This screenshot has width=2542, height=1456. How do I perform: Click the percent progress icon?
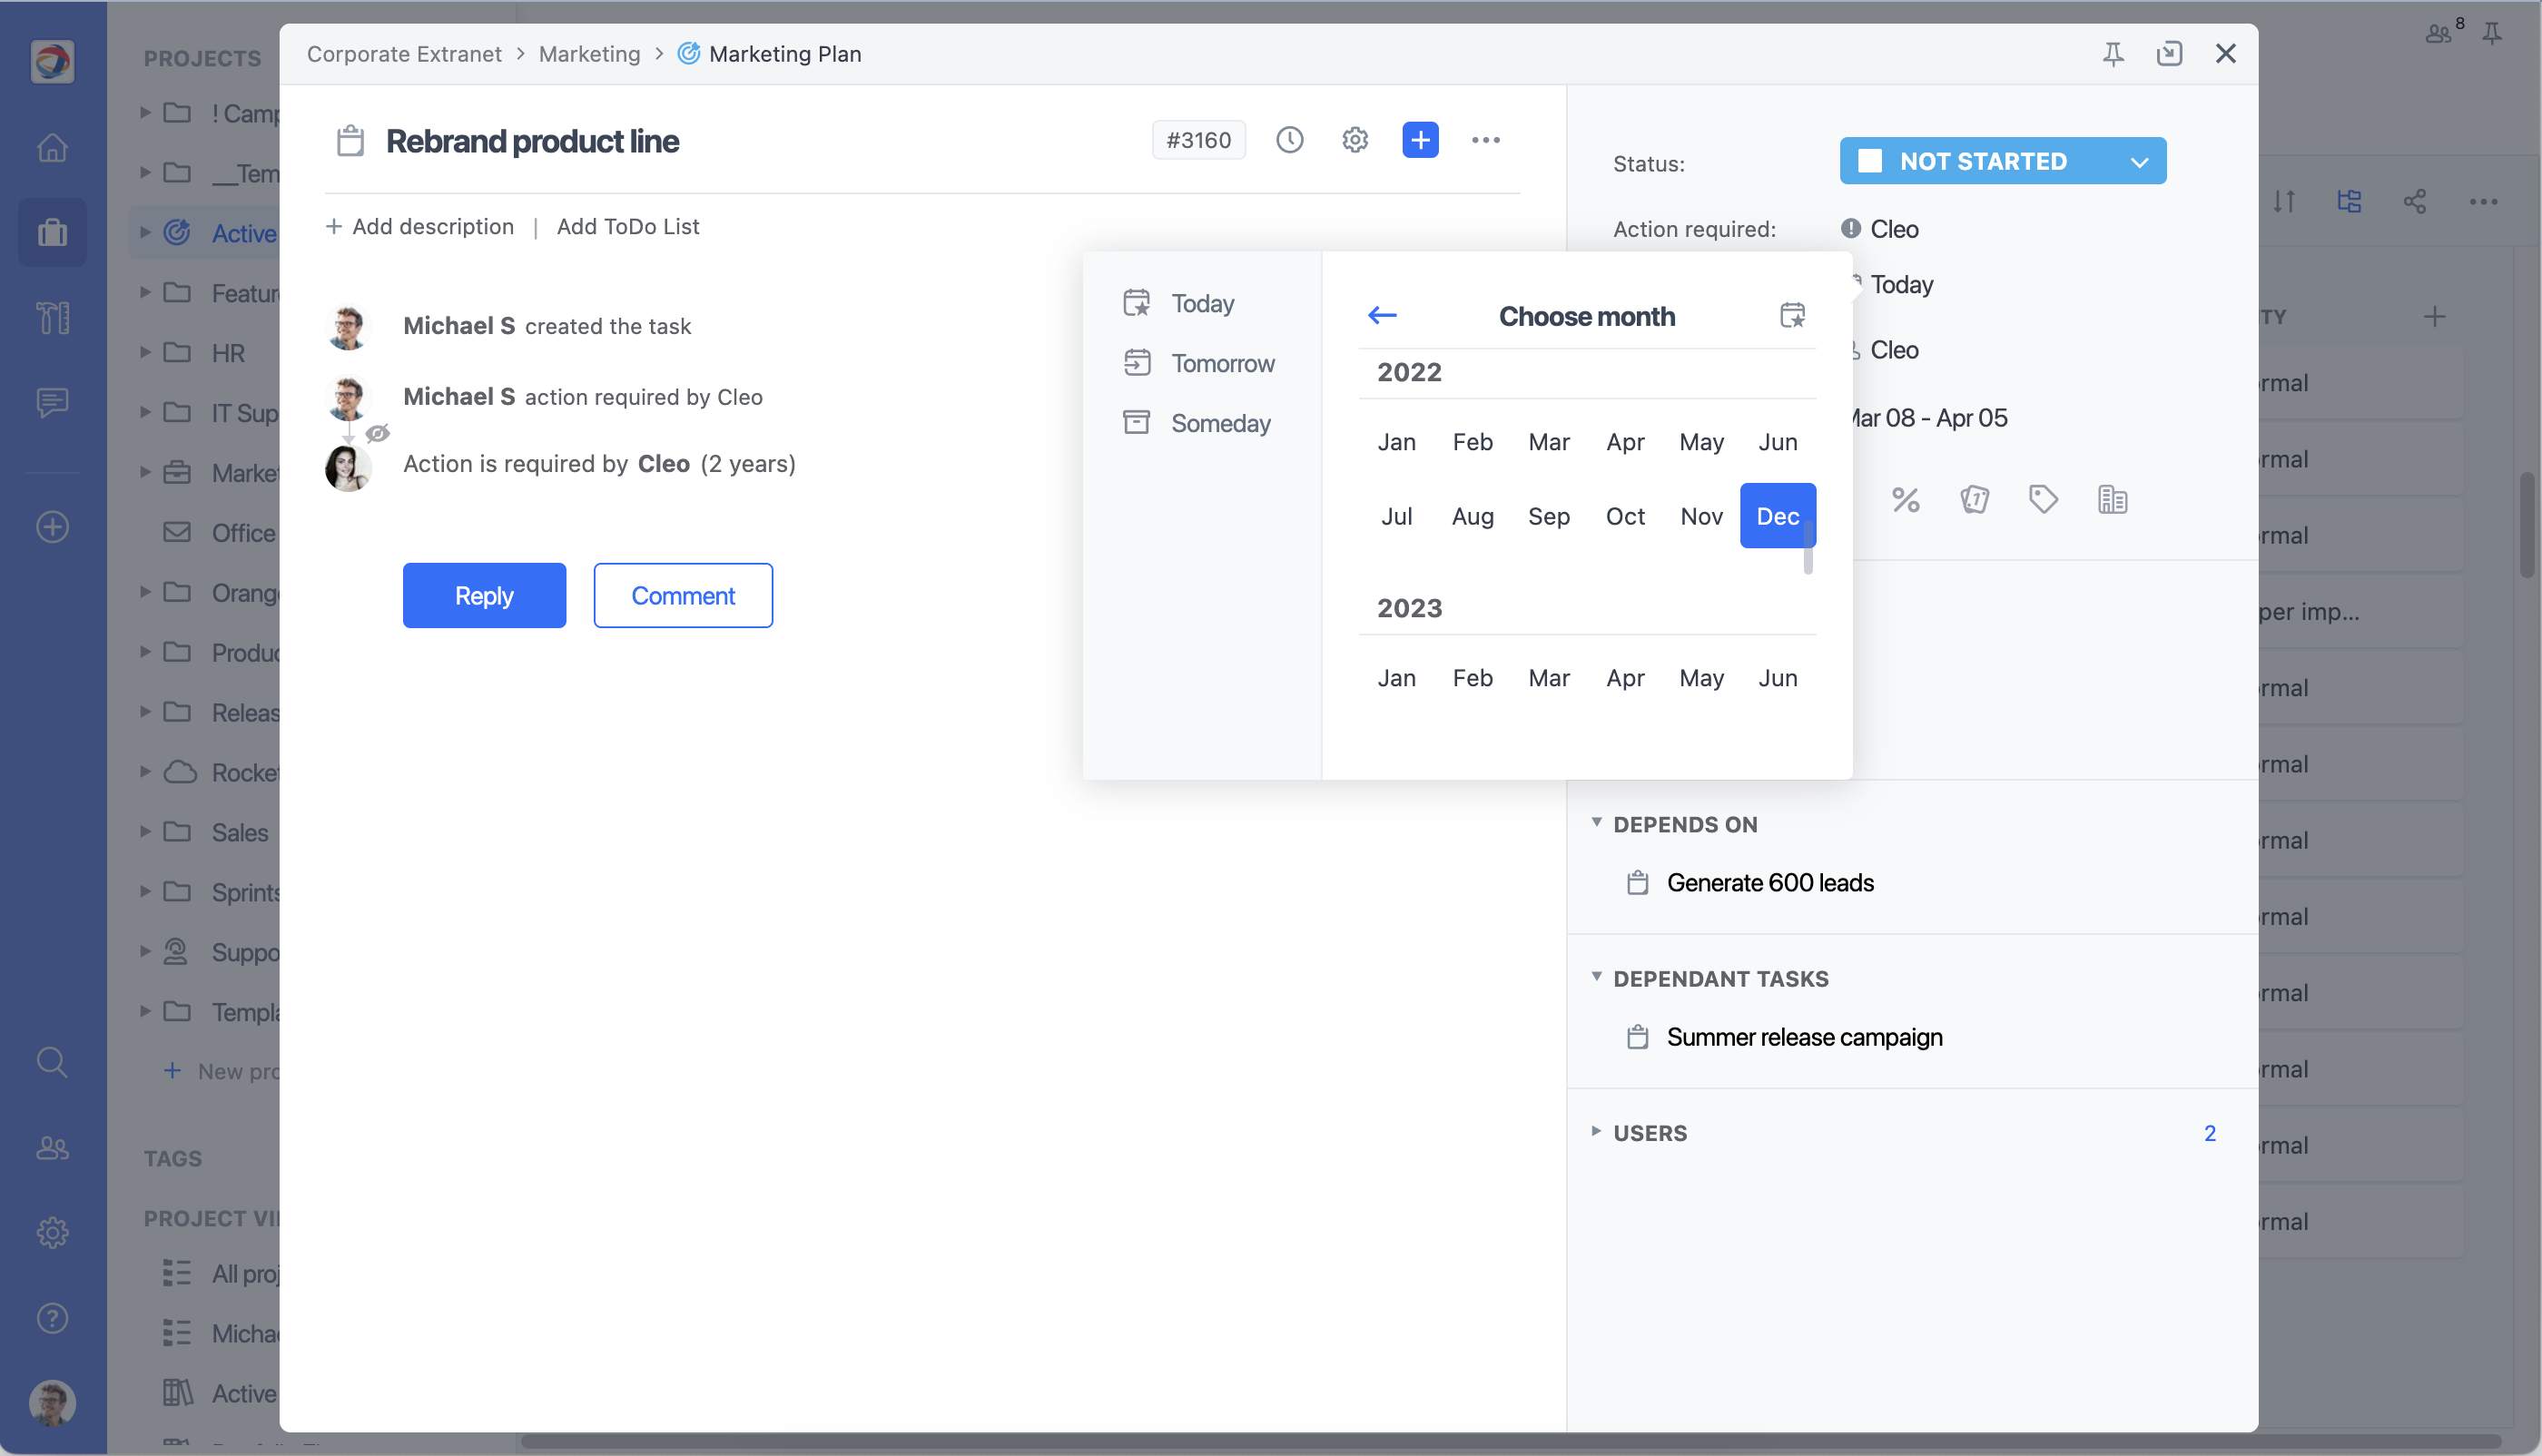coord(1905,499)
